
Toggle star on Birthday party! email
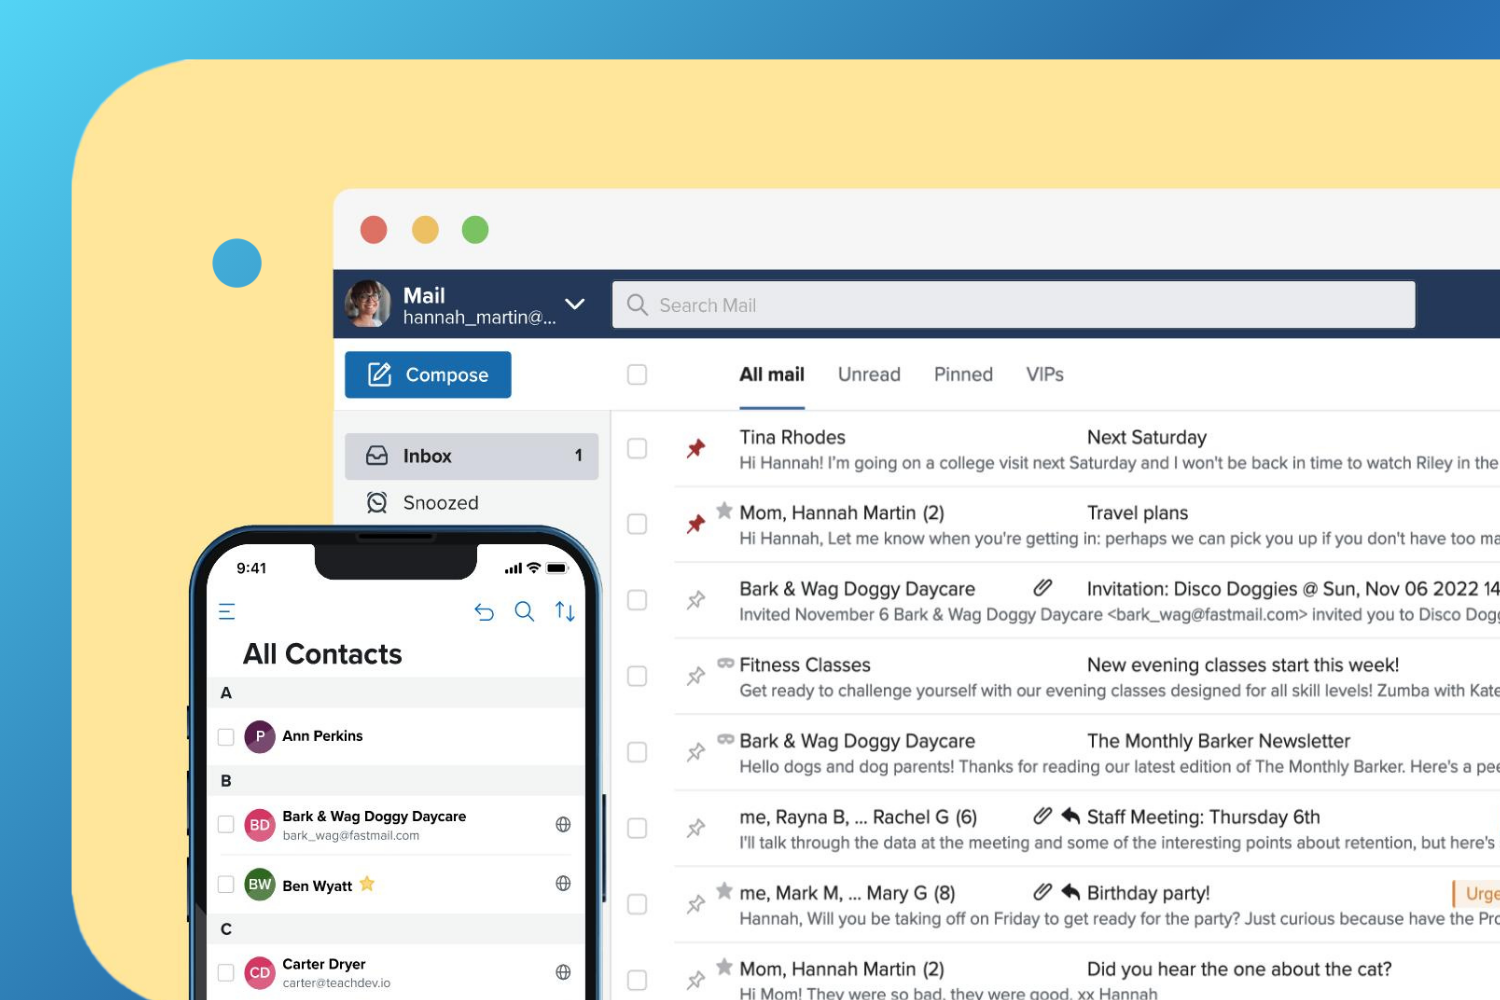coord(725,890)
